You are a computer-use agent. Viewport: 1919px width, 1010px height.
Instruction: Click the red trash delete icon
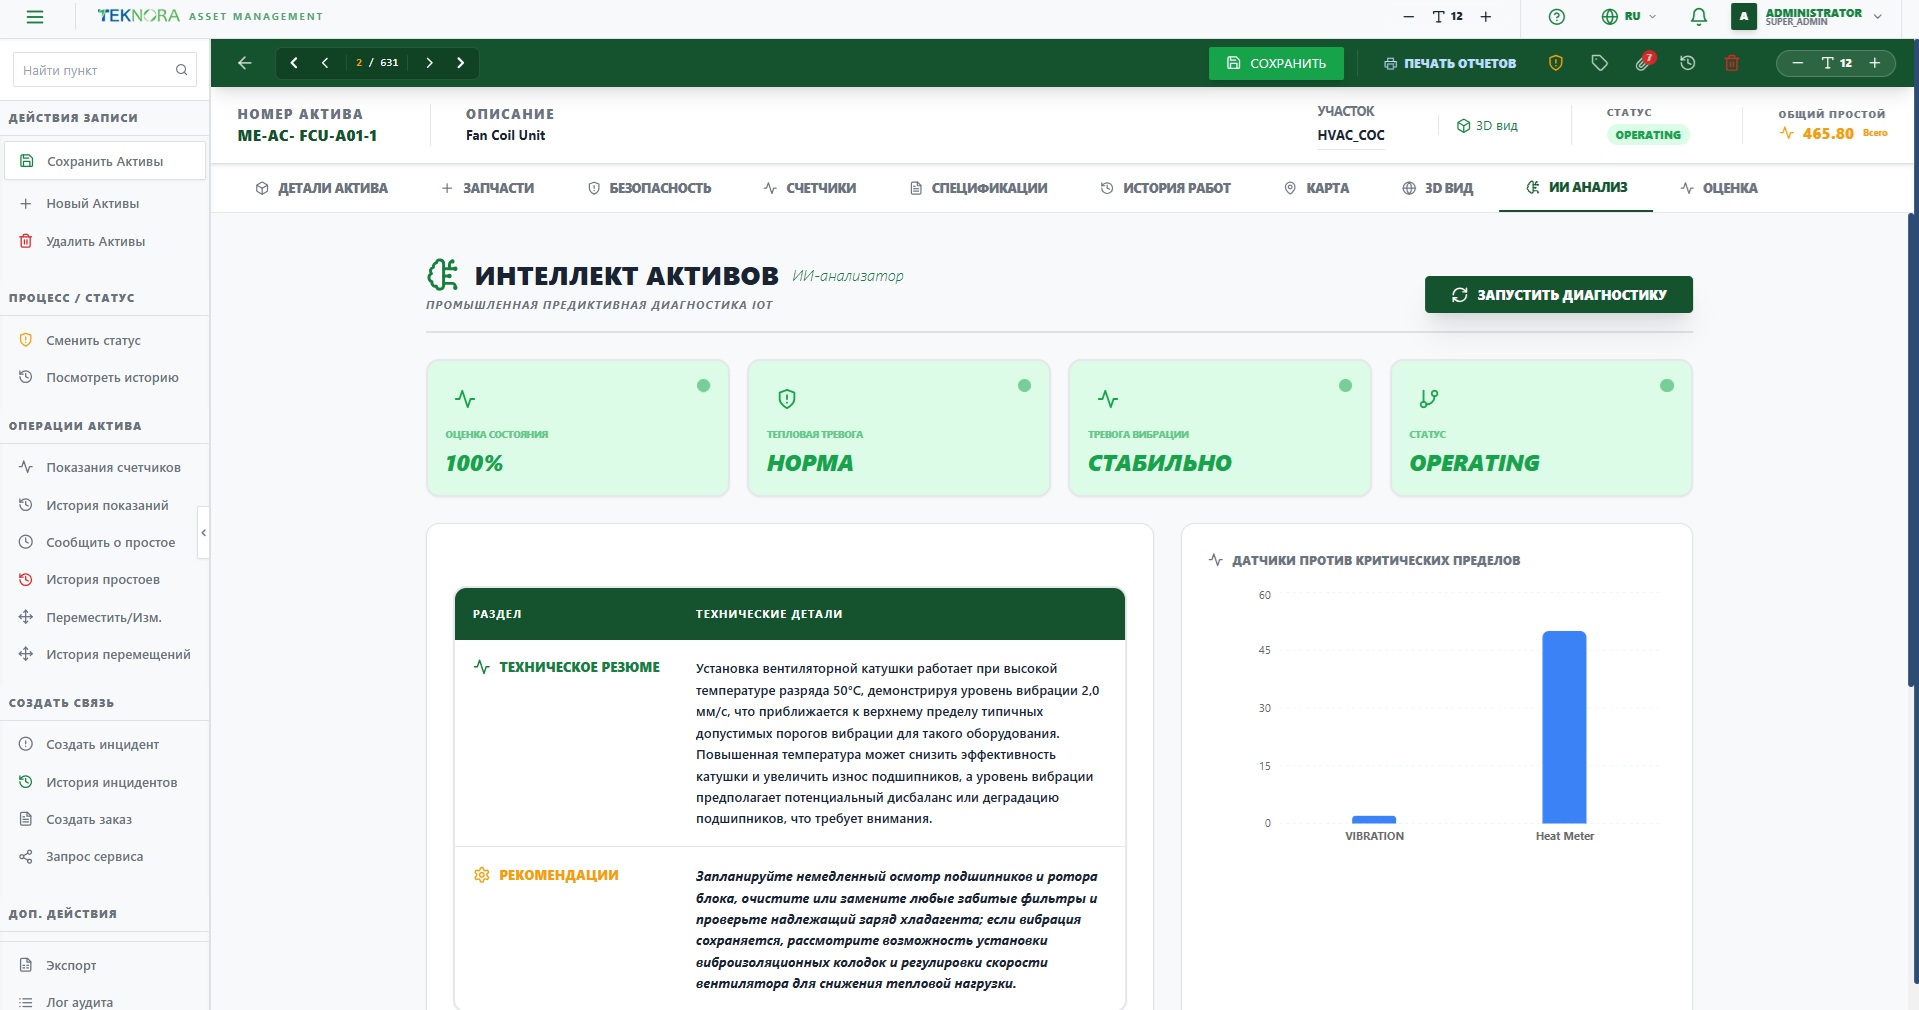pyautogui.click(x=1732, y=63)
